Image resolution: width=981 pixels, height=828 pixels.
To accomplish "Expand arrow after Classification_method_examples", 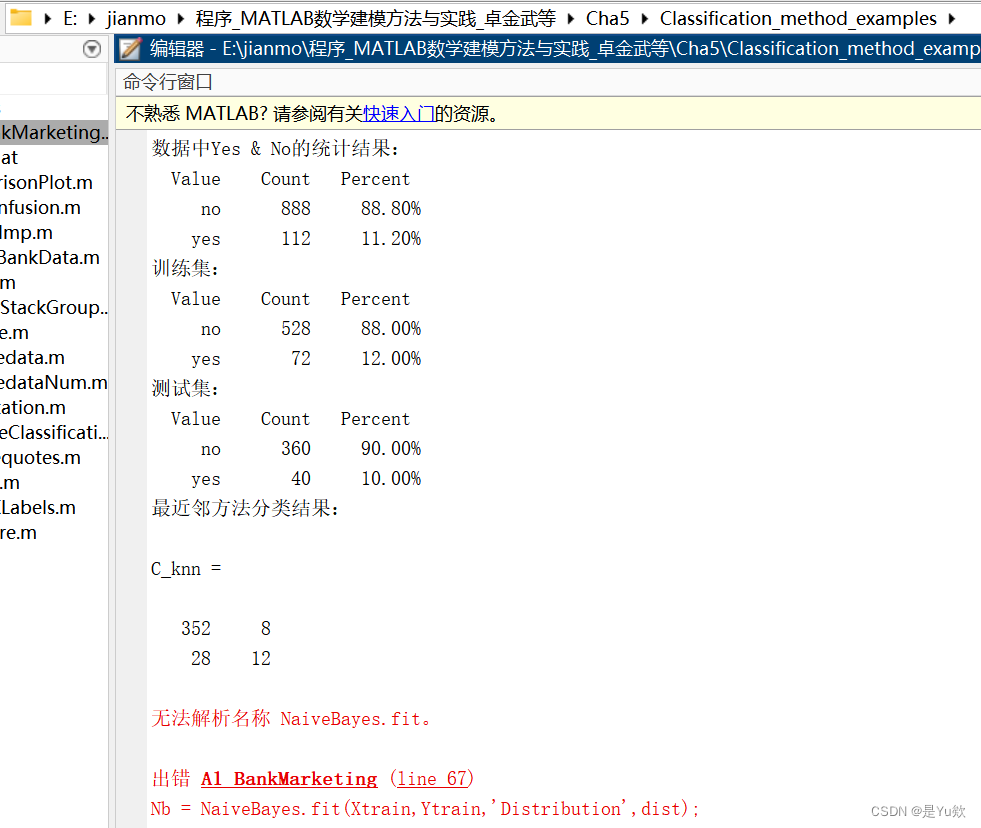I will (952, 19).
